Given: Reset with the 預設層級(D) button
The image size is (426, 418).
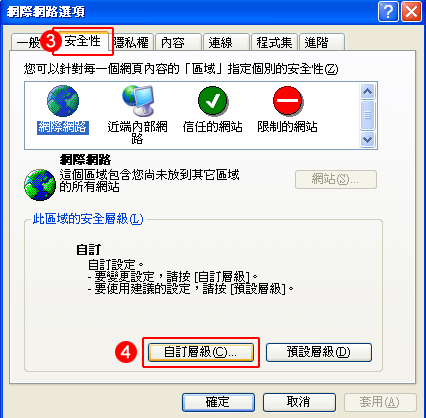Looking at the screenshot, I should (319, 352).
